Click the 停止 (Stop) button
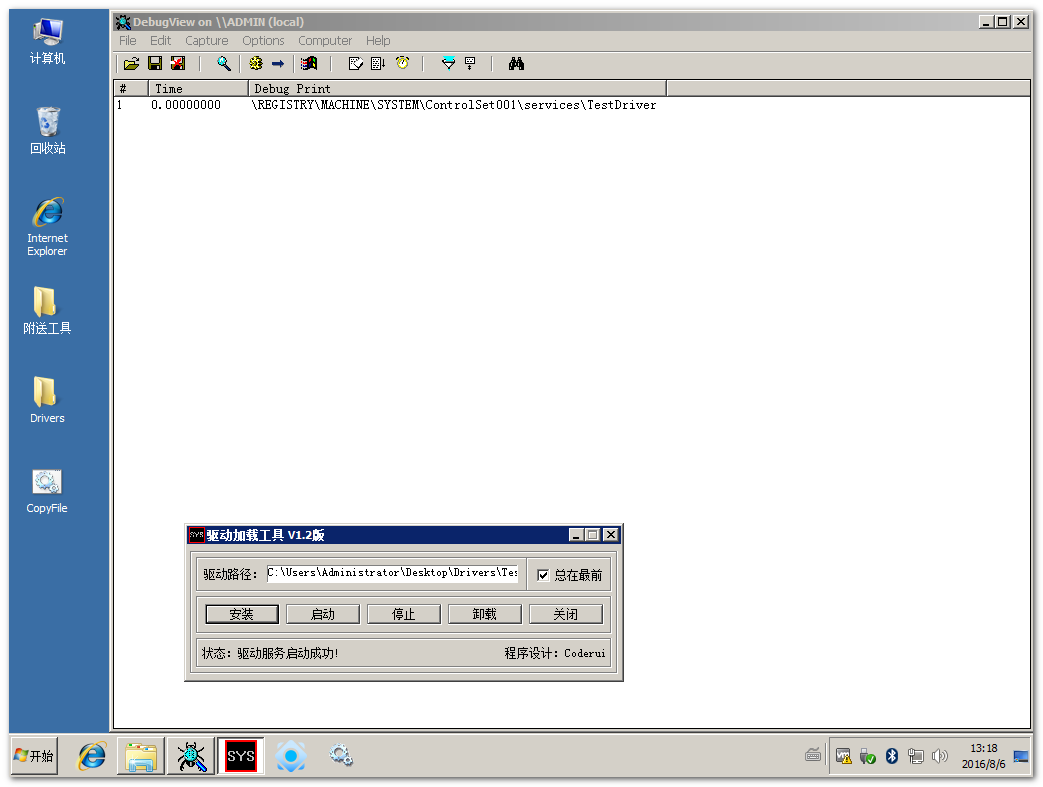Screen dimensions: 1043x787 coord(404,614)
